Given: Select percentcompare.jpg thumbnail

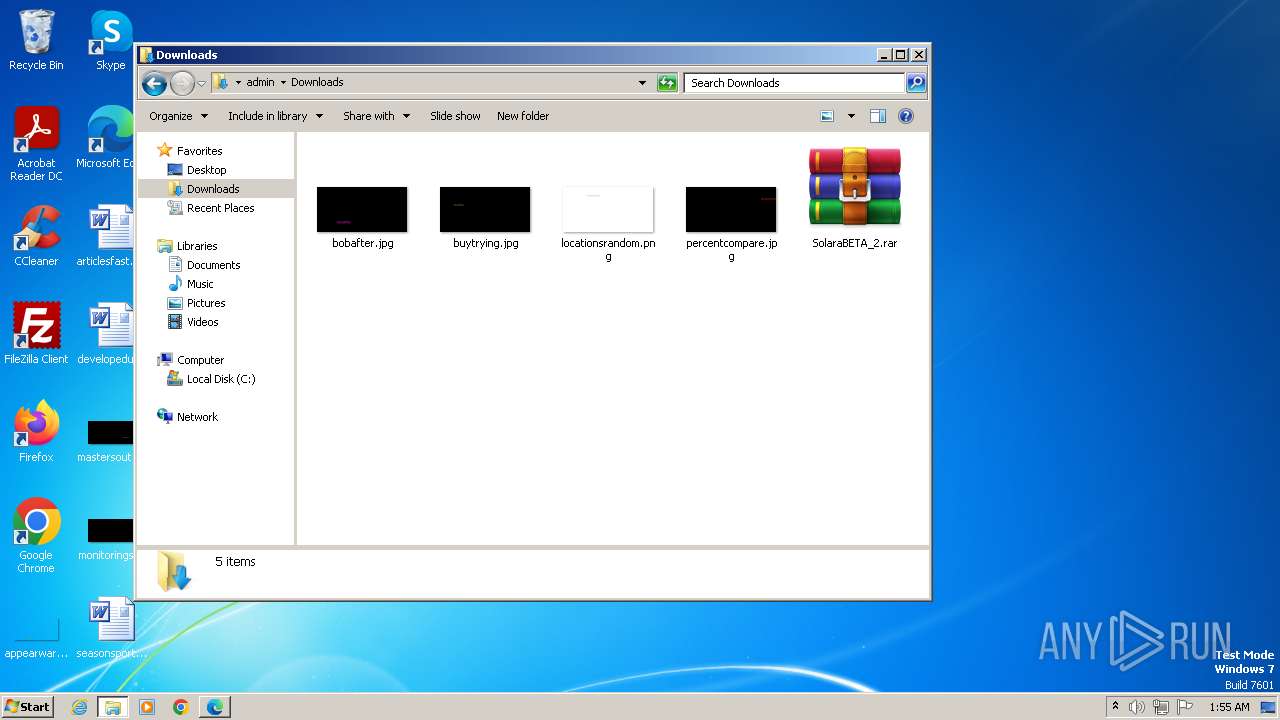Looking at the screenshot, I should pos(731,209).
